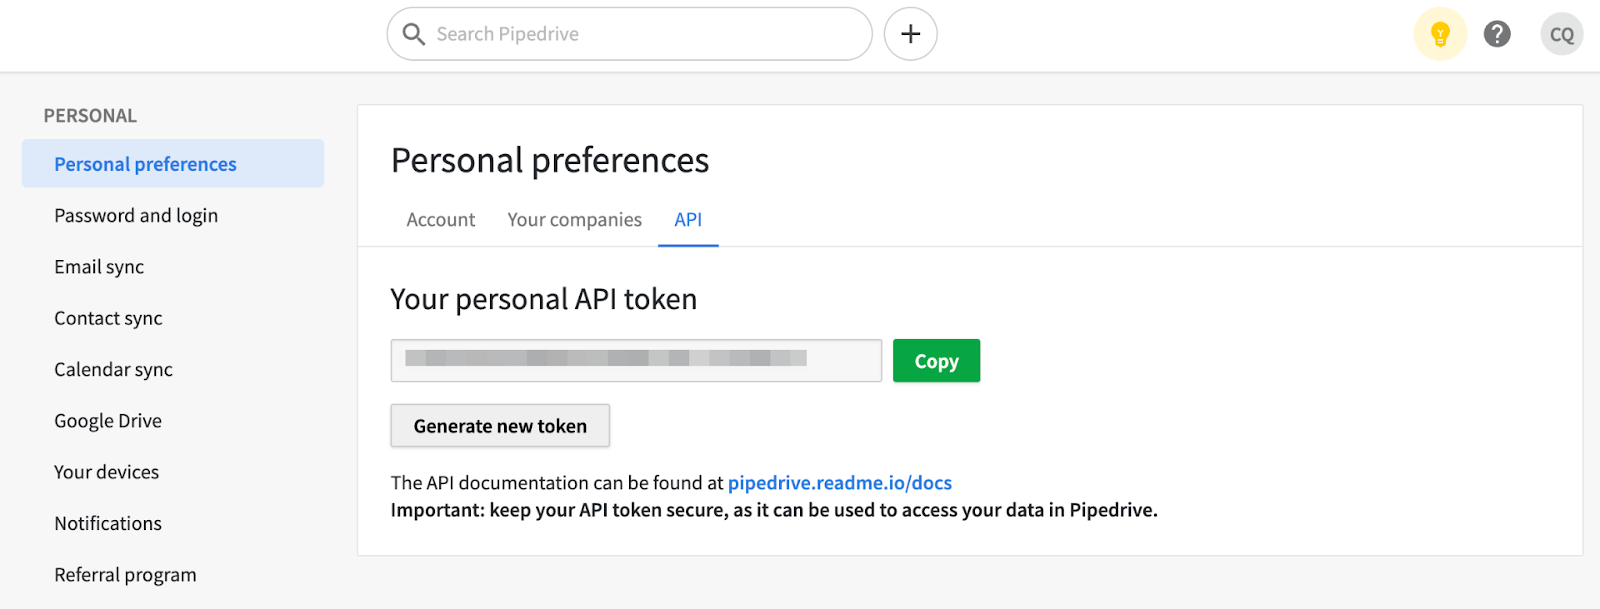
Task: Open the help question mark icon
Action: coord(1497,34)
